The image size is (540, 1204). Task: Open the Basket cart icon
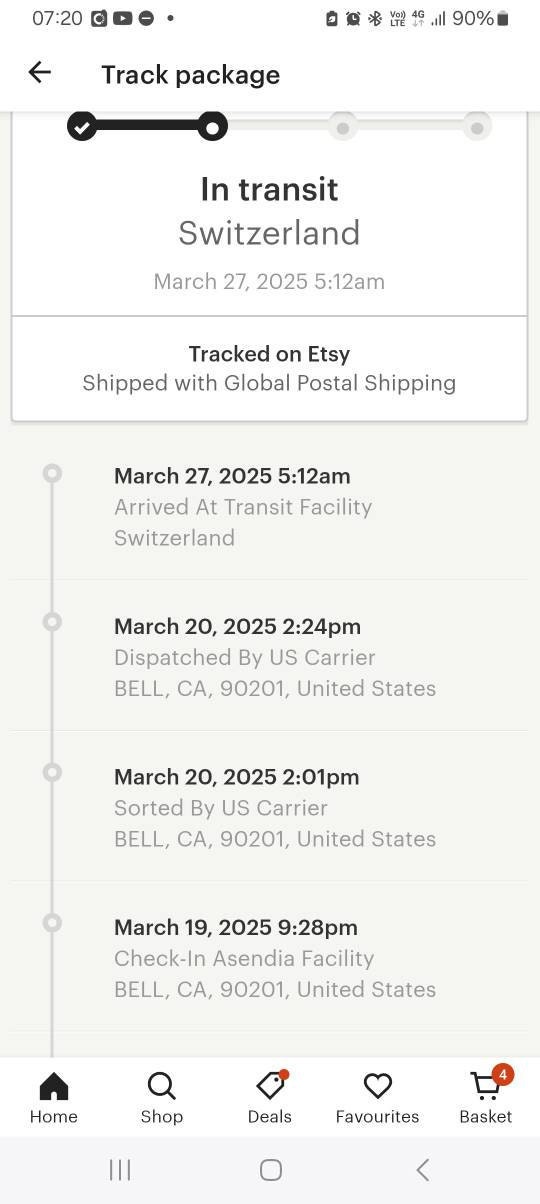pos(486,1086)
